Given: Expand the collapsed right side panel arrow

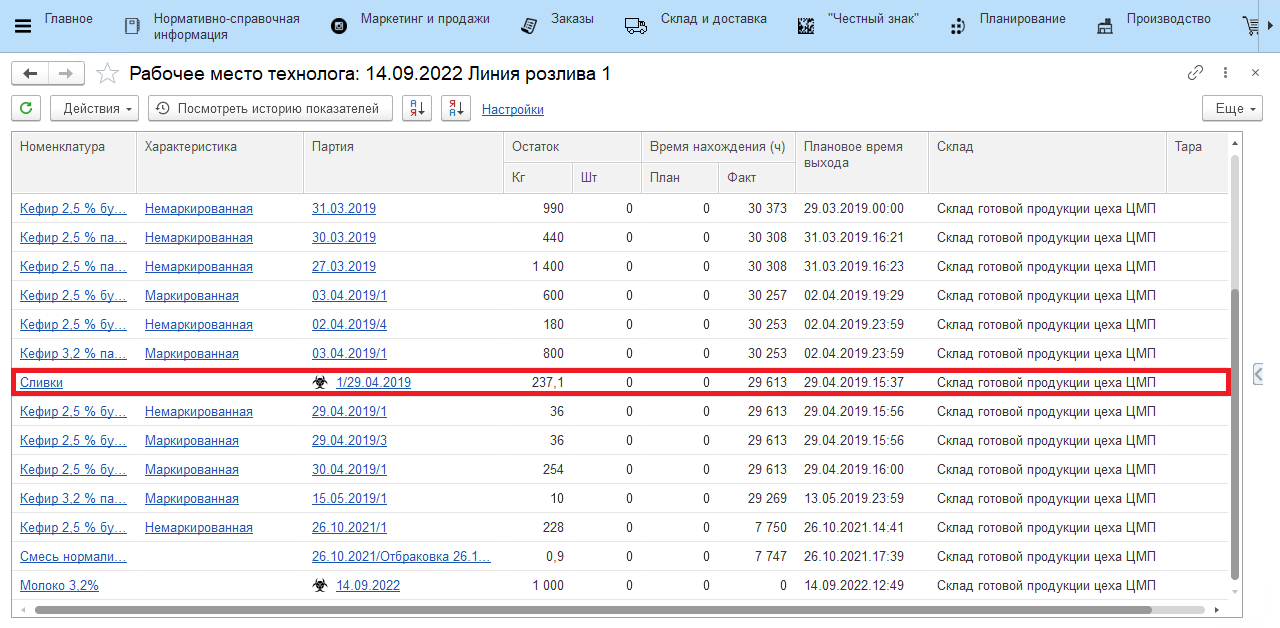Looking at the screenshot, I should (1258, 374).
